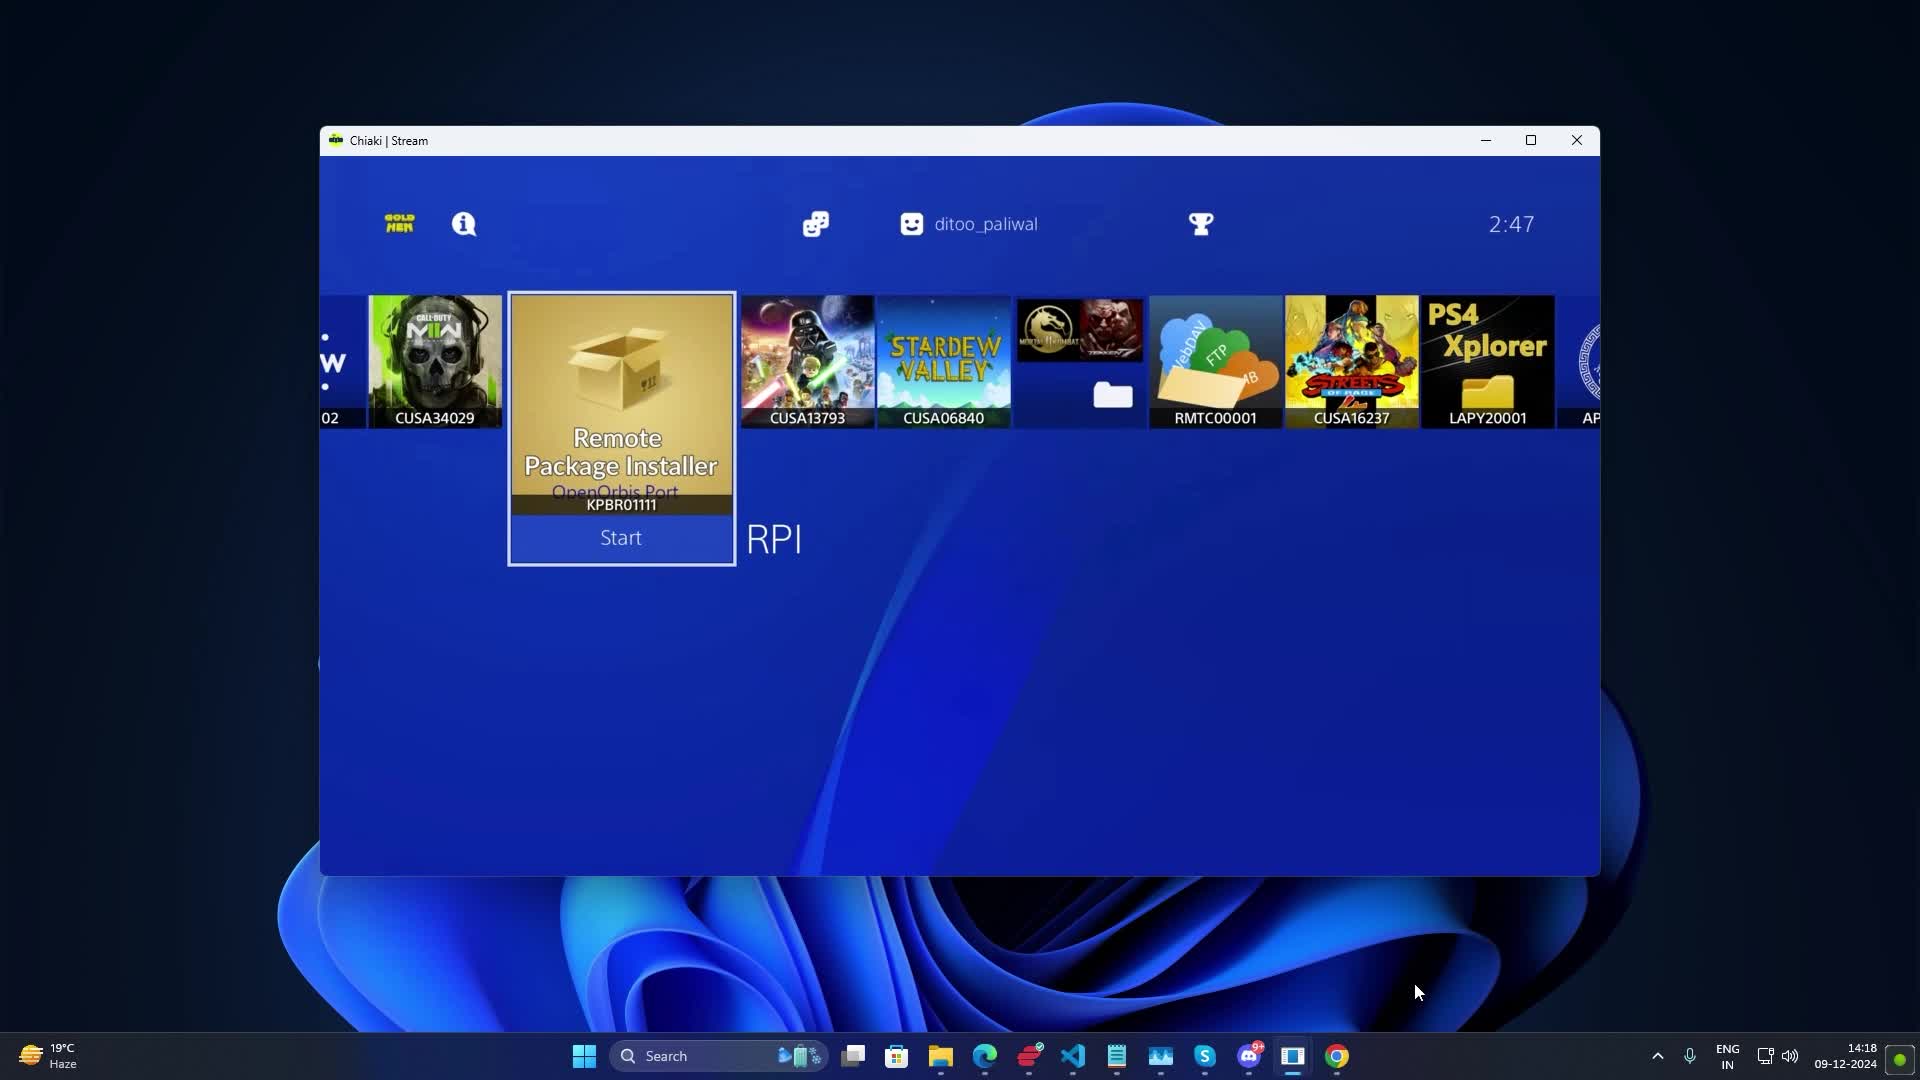This screenshot has height=1080, width=1920.
Task: Expand hidden system tray icons
Action: point(1658,1055)
